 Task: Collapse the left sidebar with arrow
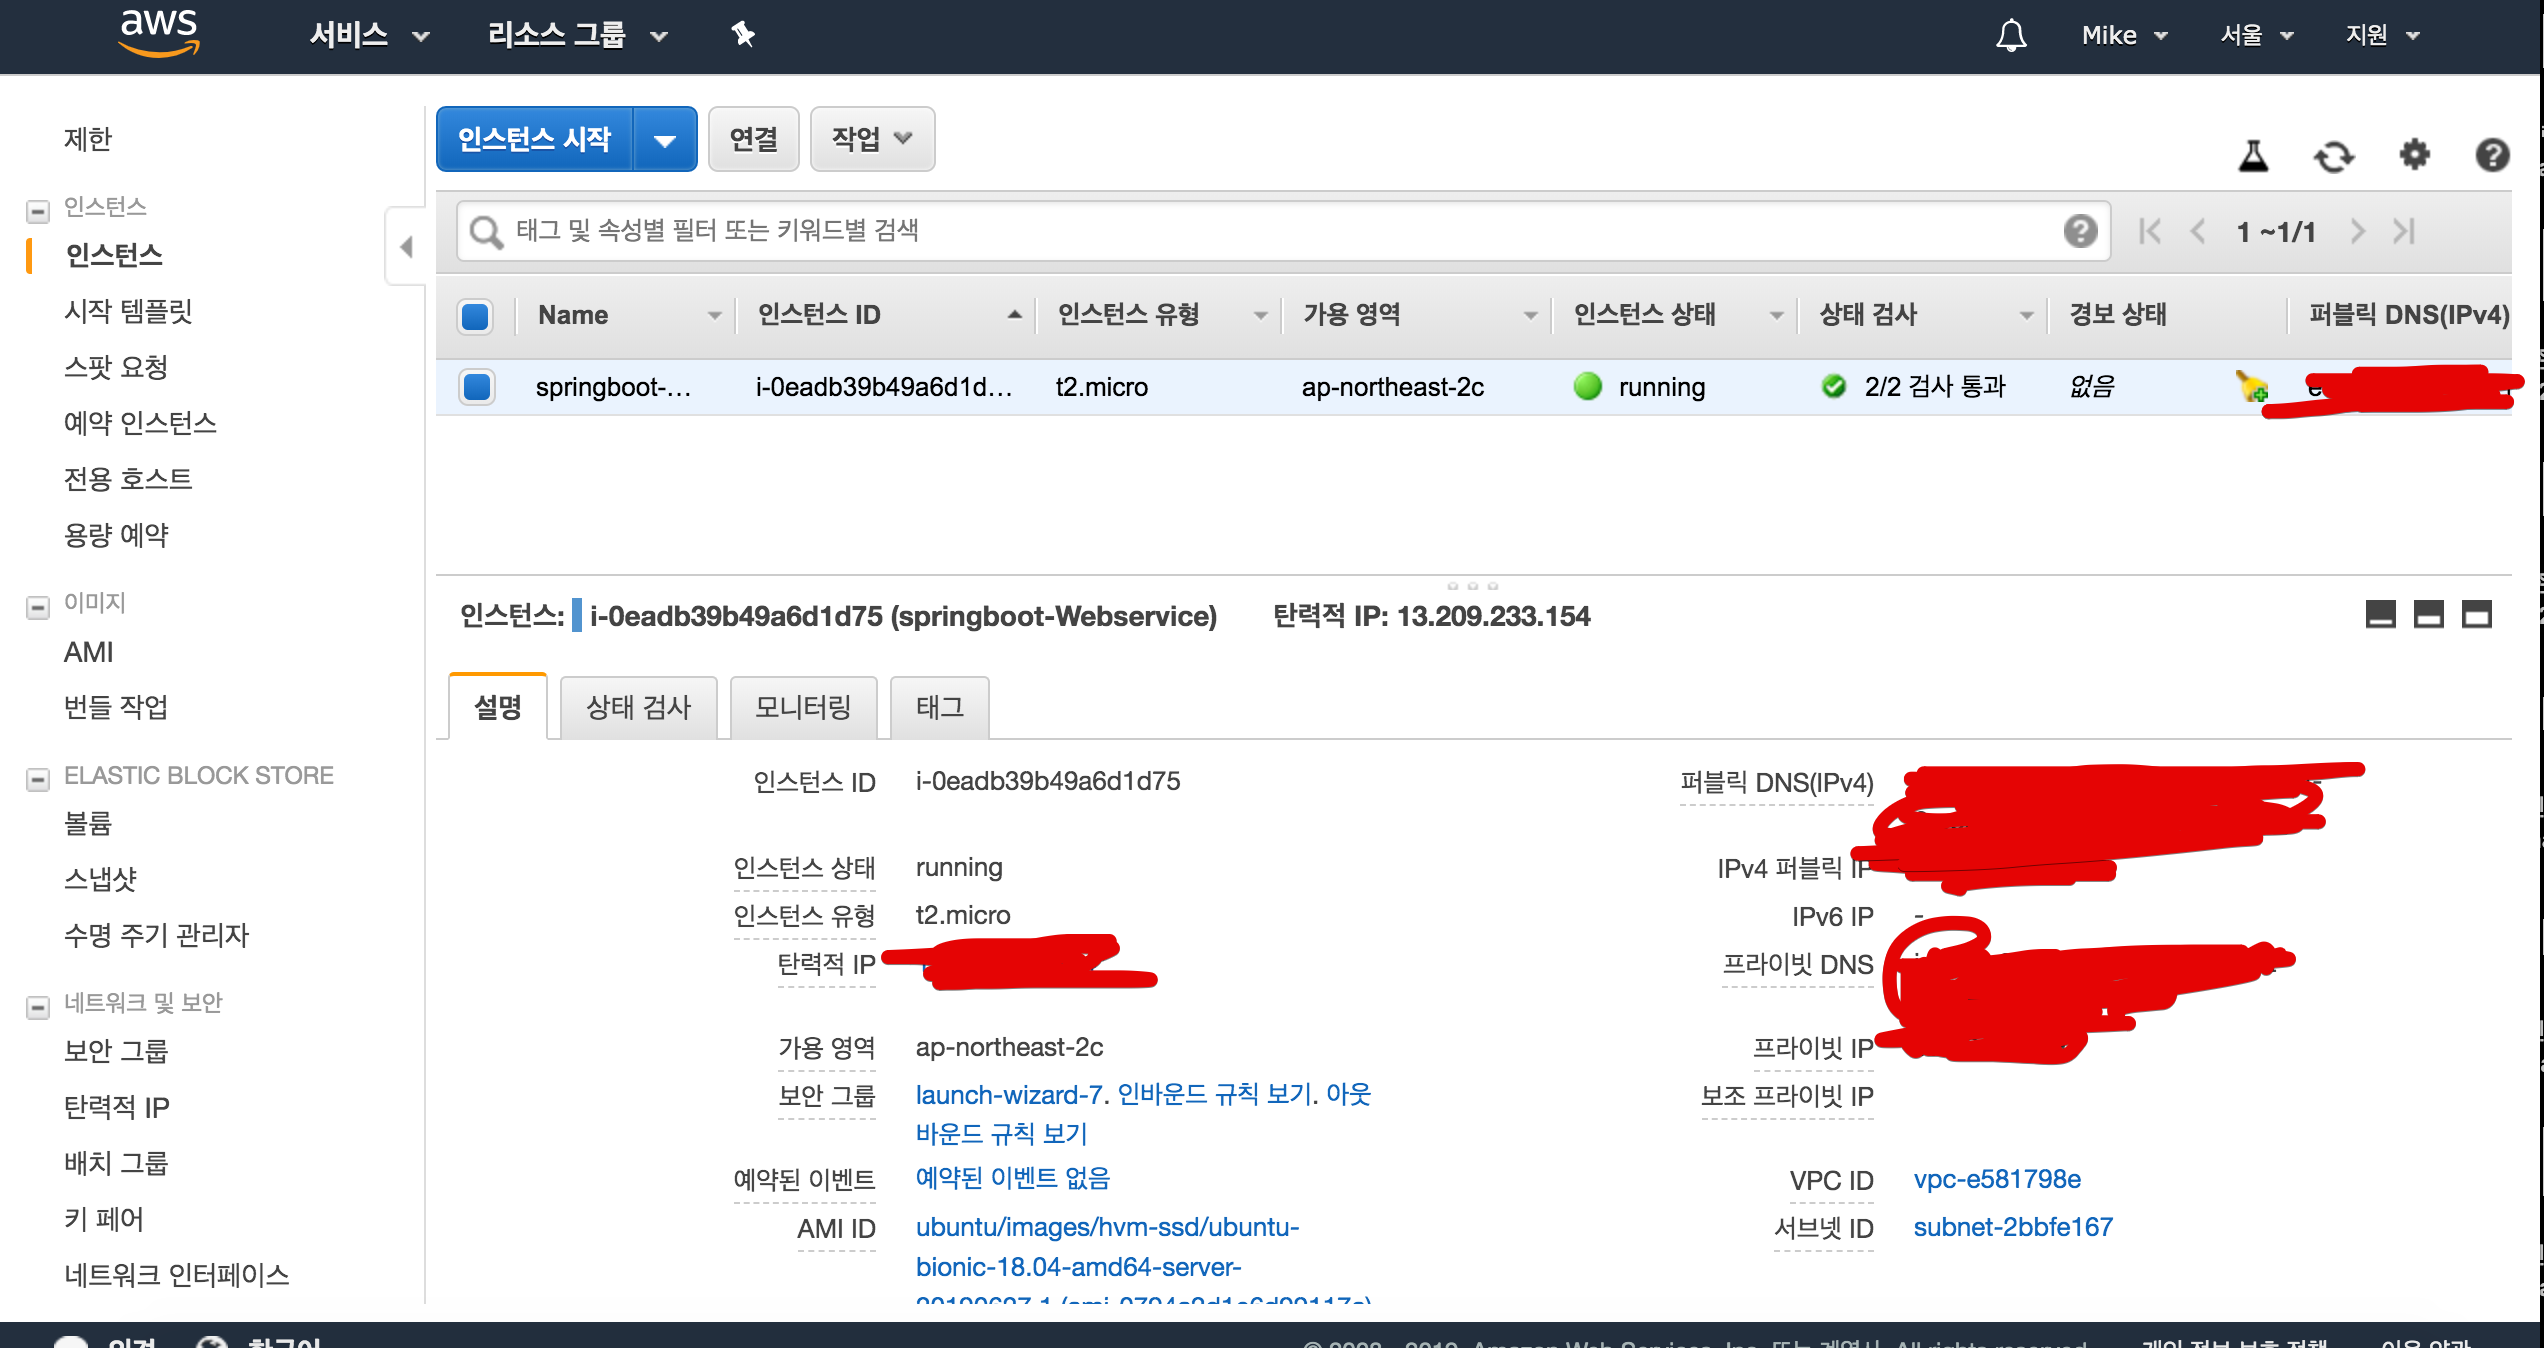pos(406,246)
